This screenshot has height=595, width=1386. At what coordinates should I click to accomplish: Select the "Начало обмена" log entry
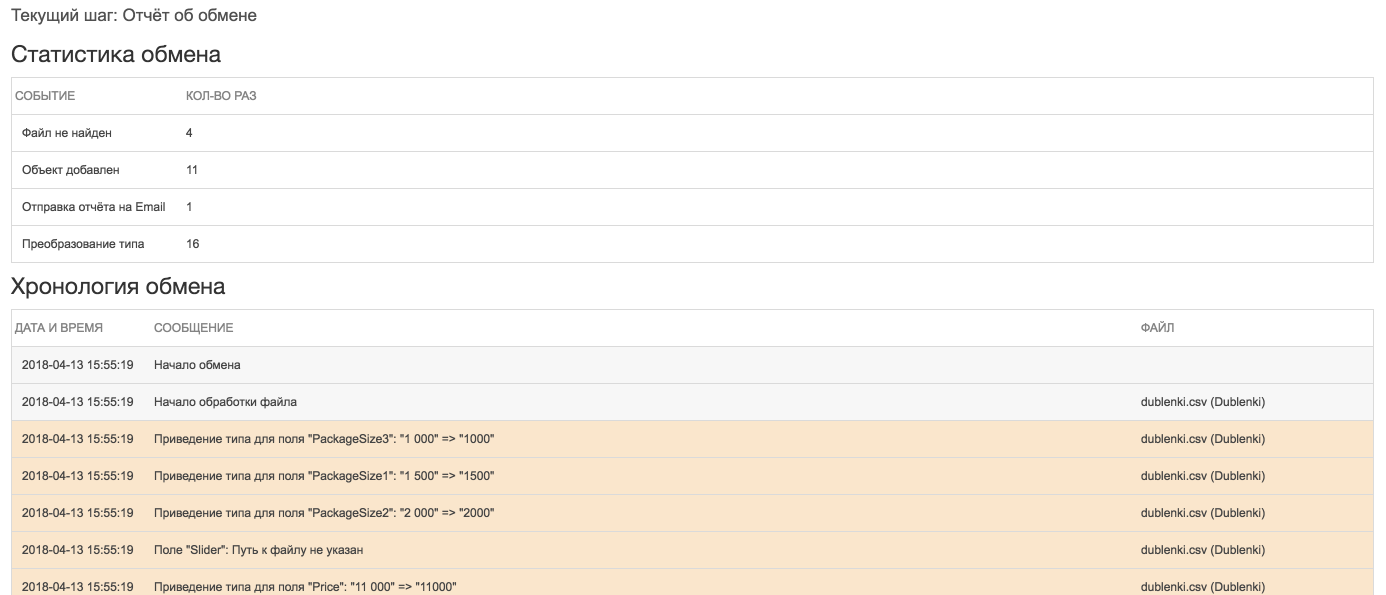197,365
